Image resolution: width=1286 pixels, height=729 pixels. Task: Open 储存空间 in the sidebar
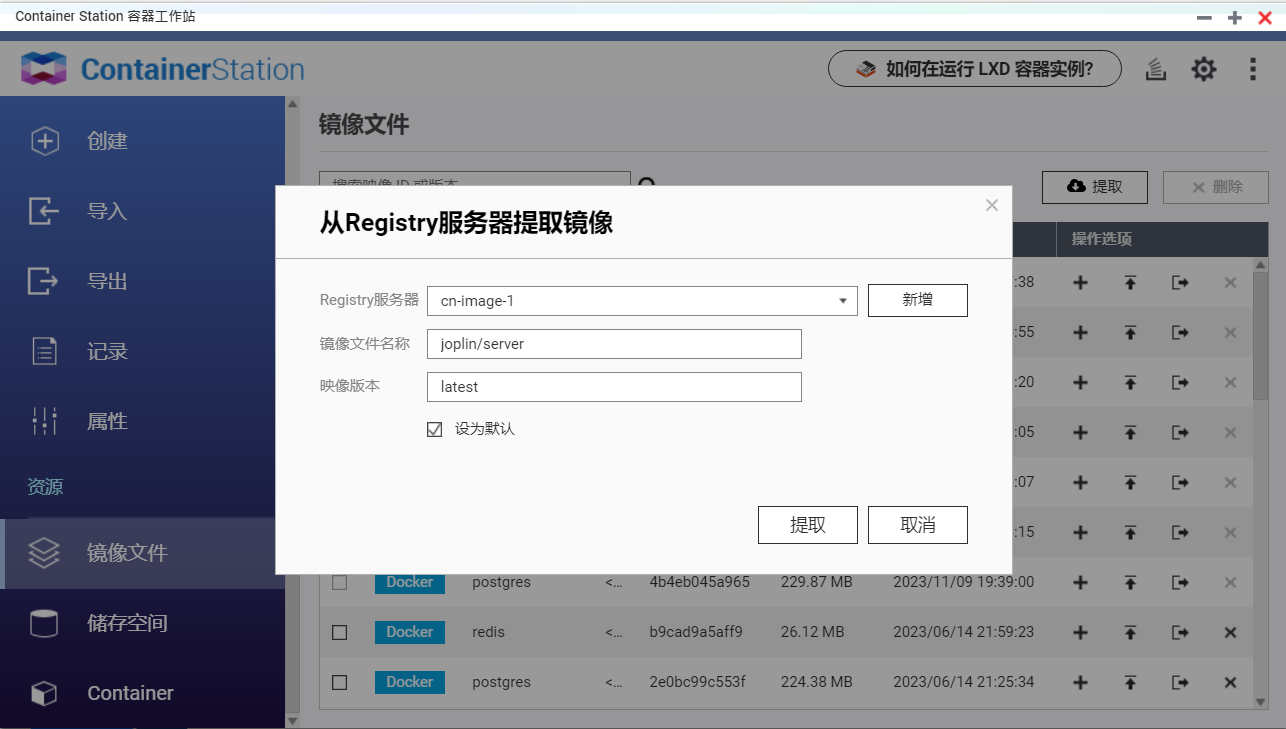[142, 623]
